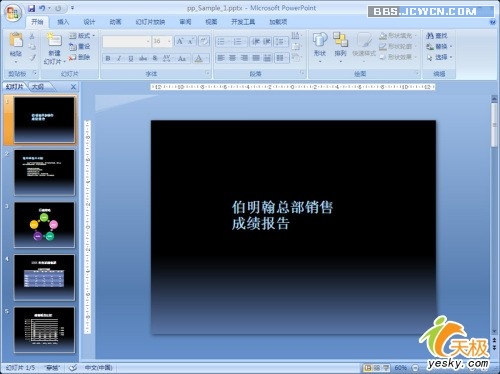Open the 开发工具 ribbon tab
The width and height of the screenshot is (500, 374).
click(x=243, y=22)
